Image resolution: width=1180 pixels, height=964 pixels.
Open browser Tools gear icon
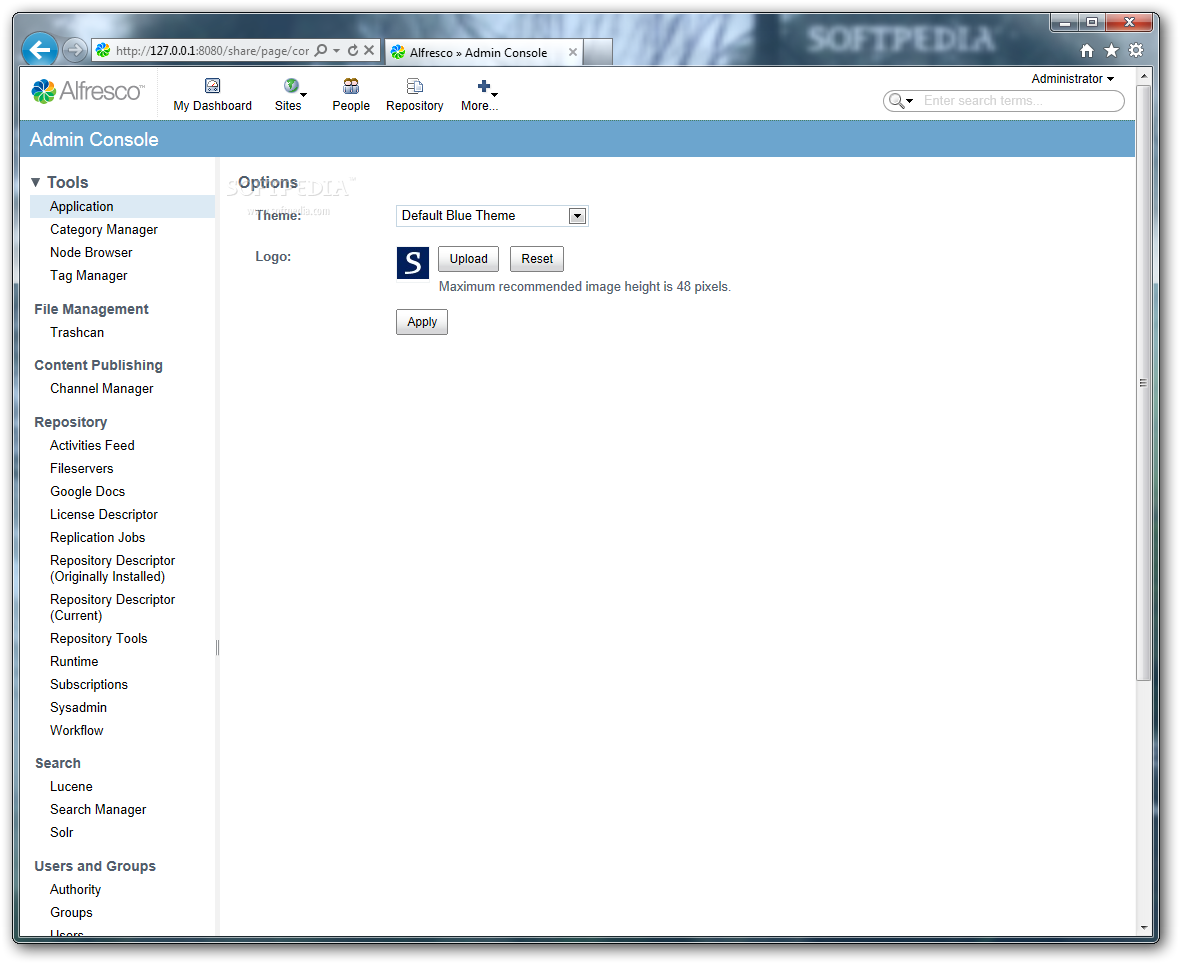(x=1136, y=50)
